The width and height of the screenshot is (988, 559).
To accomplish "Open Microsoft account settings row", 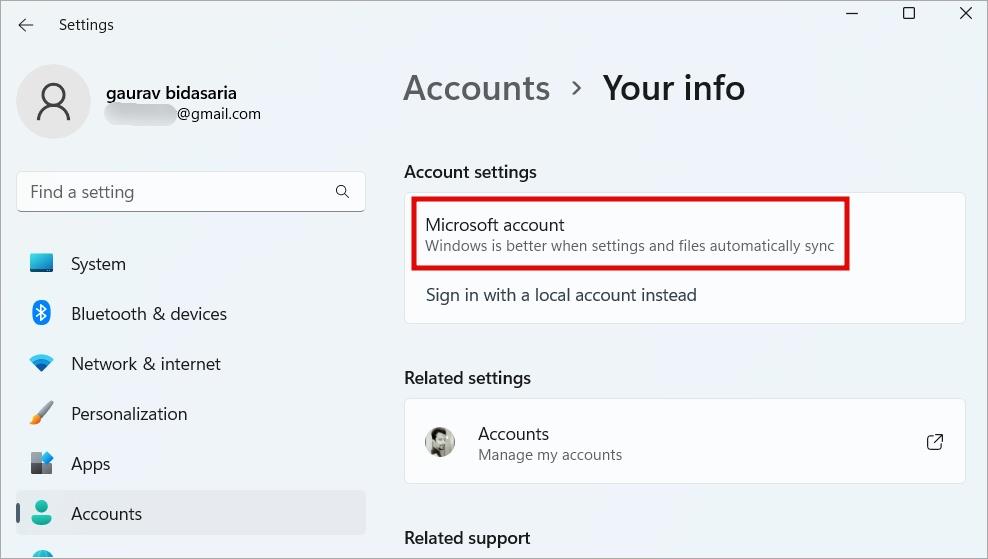I will tap(630, 234).
